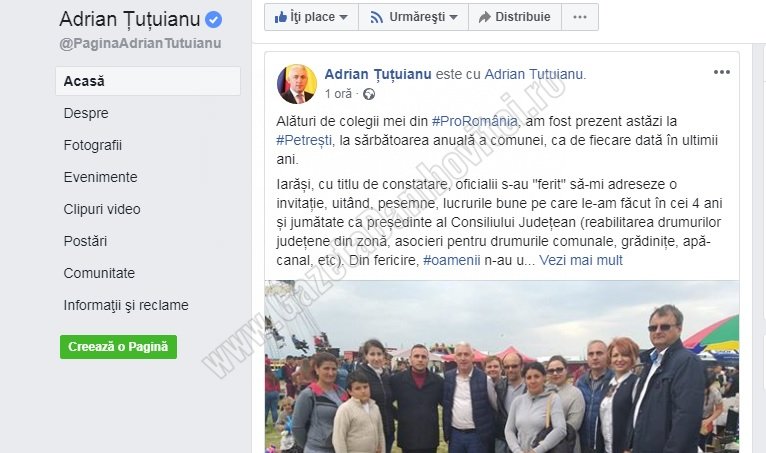Screen dimensions: 766x453
Task: Click the tagged Adrian Tutuianu name link
Action: click(x=533, y=74)
